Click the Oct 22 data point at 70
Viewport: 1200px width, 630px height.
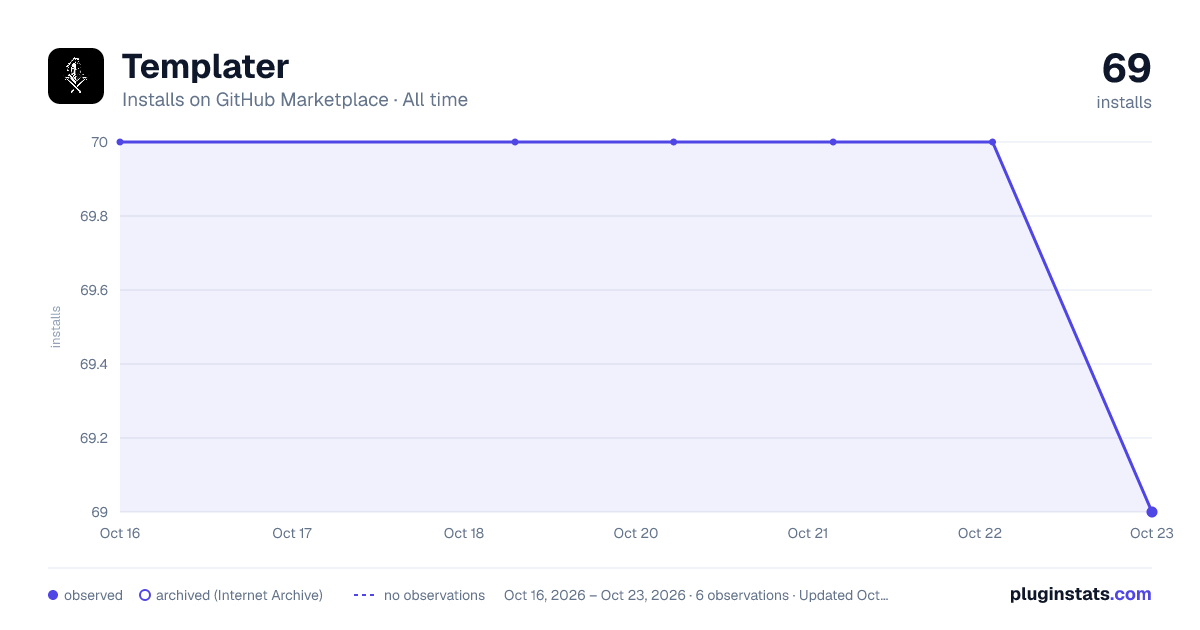(x=992, y=142)
